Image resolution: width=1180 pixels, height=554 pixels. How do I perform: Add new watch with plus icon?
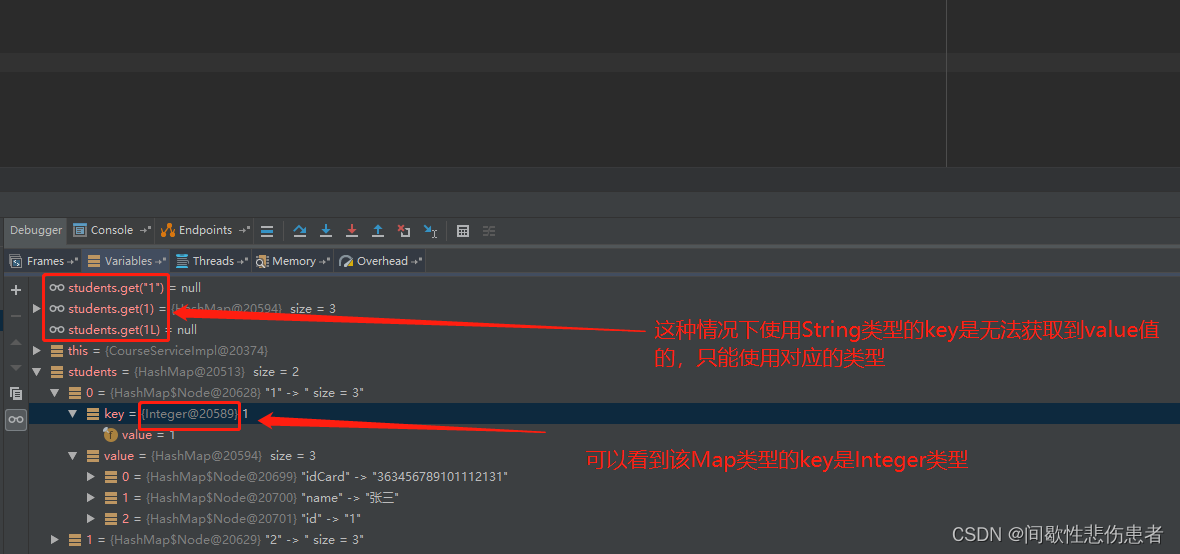[15, 290]
